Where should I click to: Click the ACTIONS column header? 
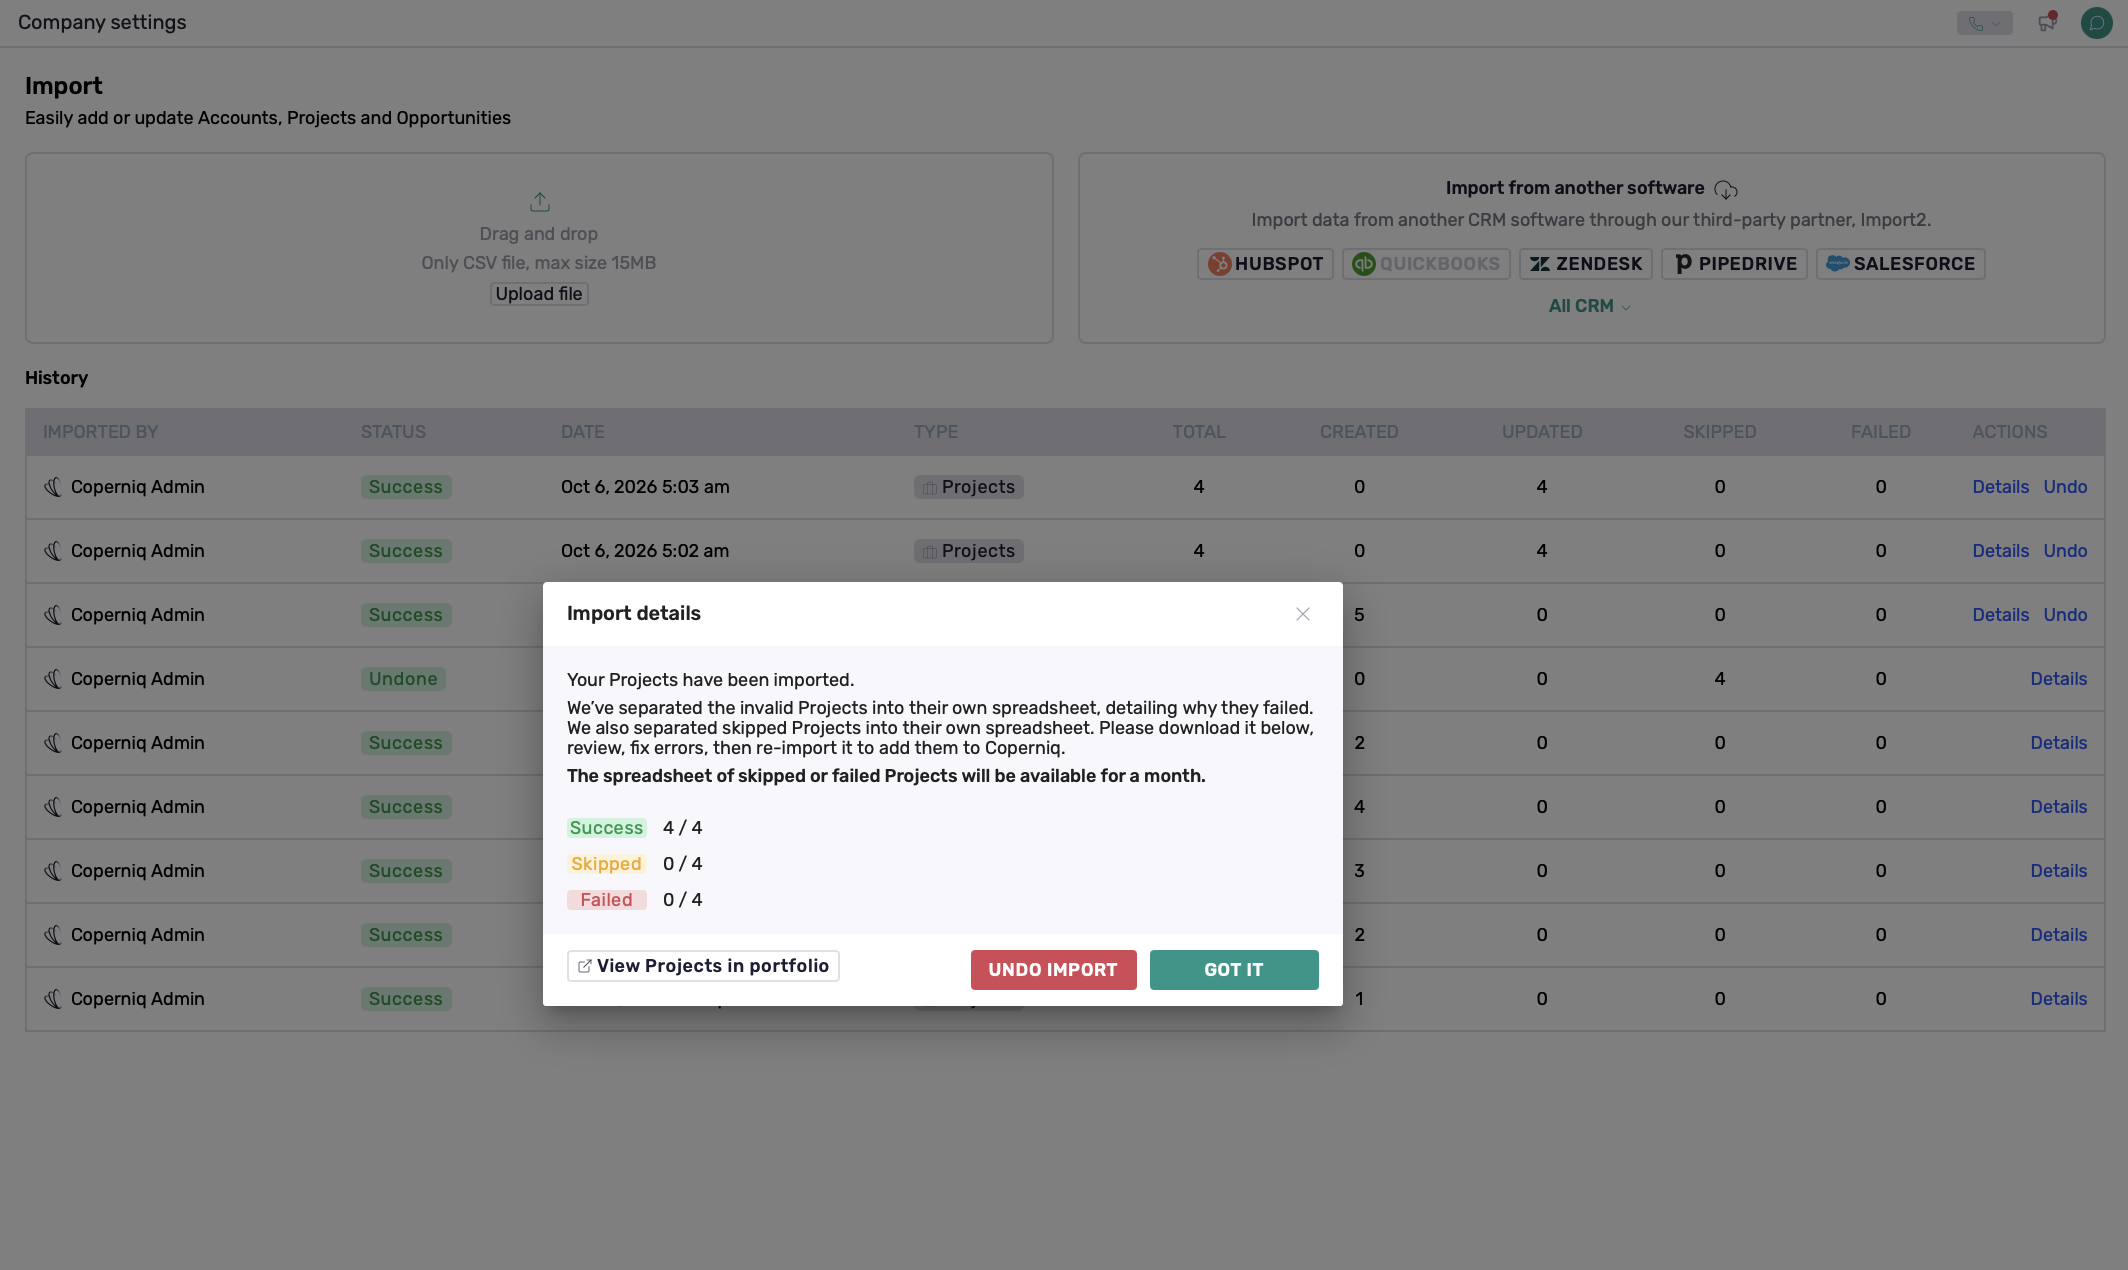point(2009,432)
